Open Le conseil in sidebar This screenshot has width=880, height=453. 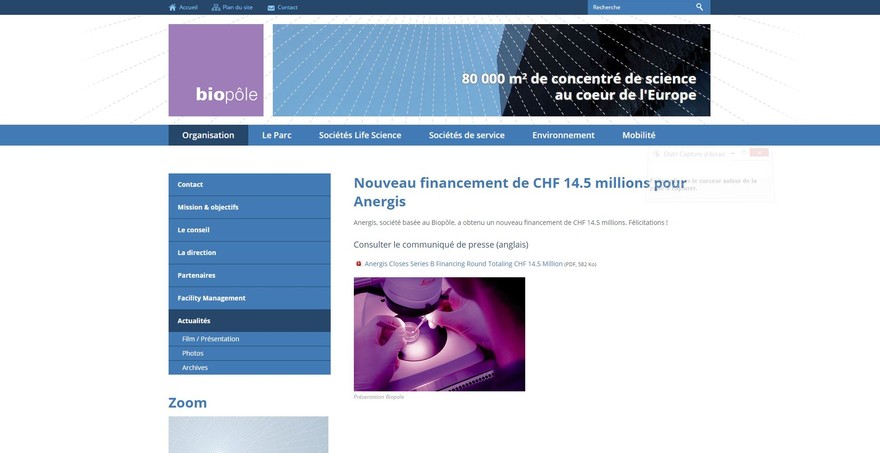(x=250, y=230)
